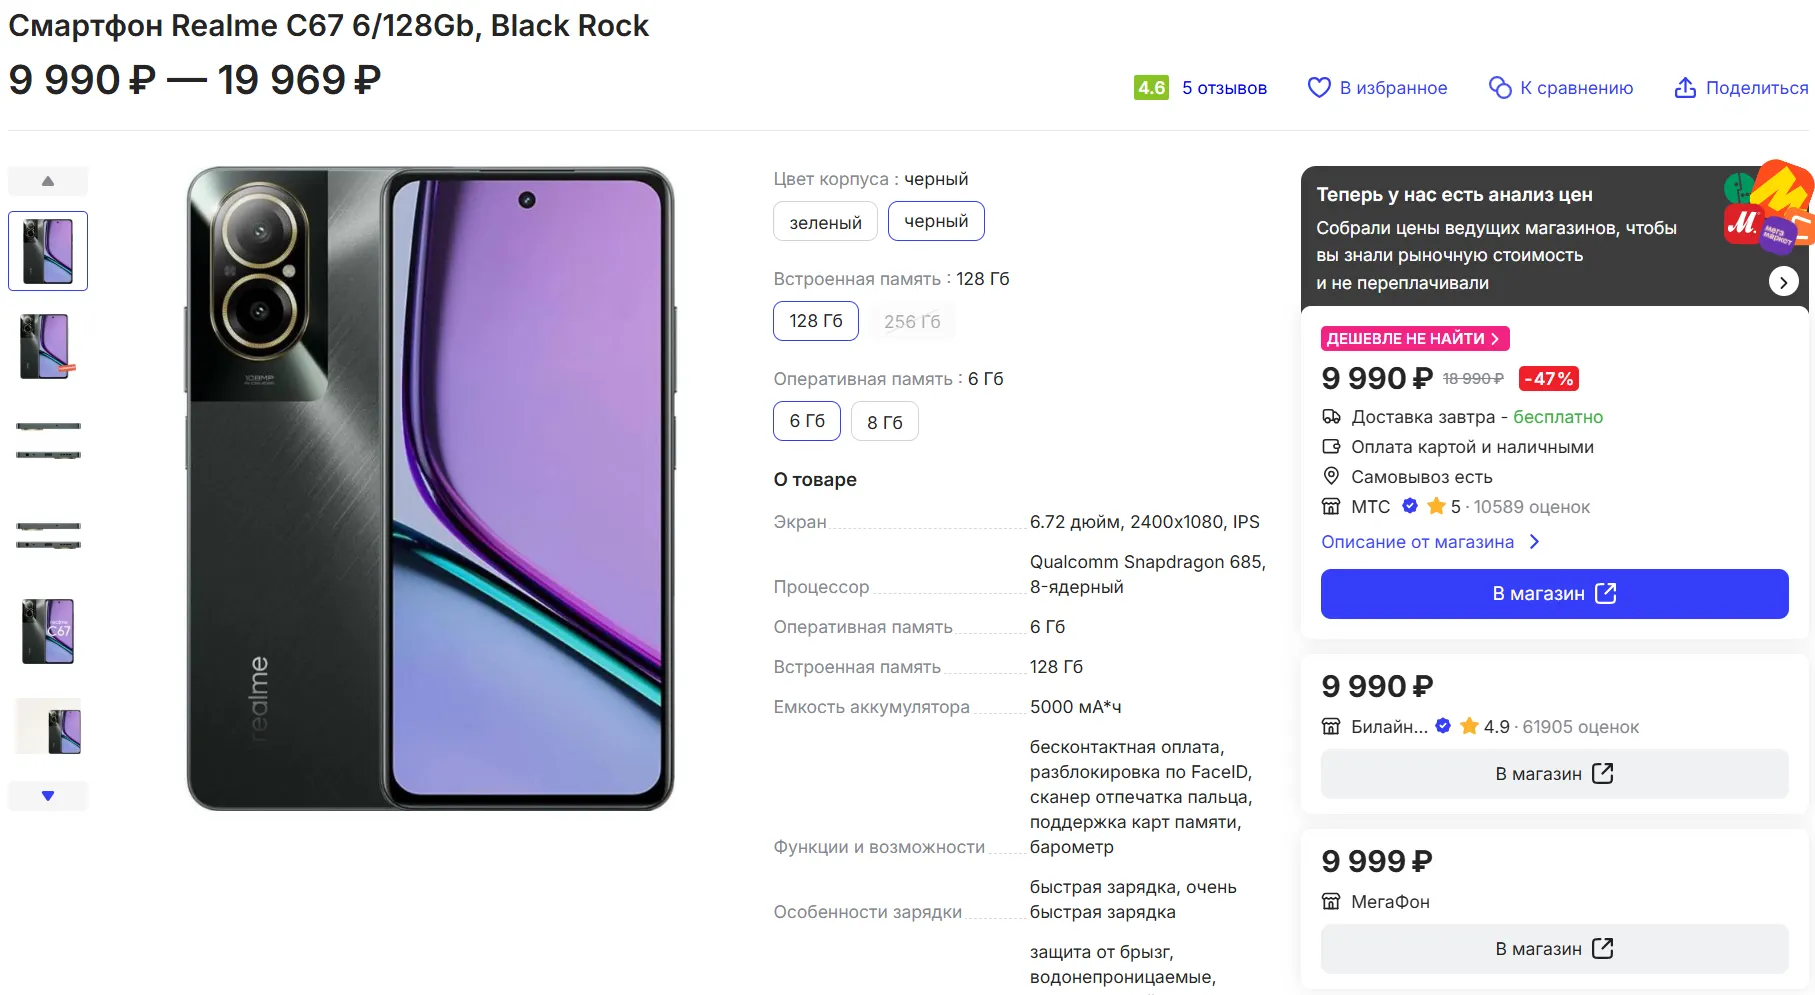Choose the 256 Гб storage option
The height and width of the screenshot is (995, 1815).
(x=912, y=322)
